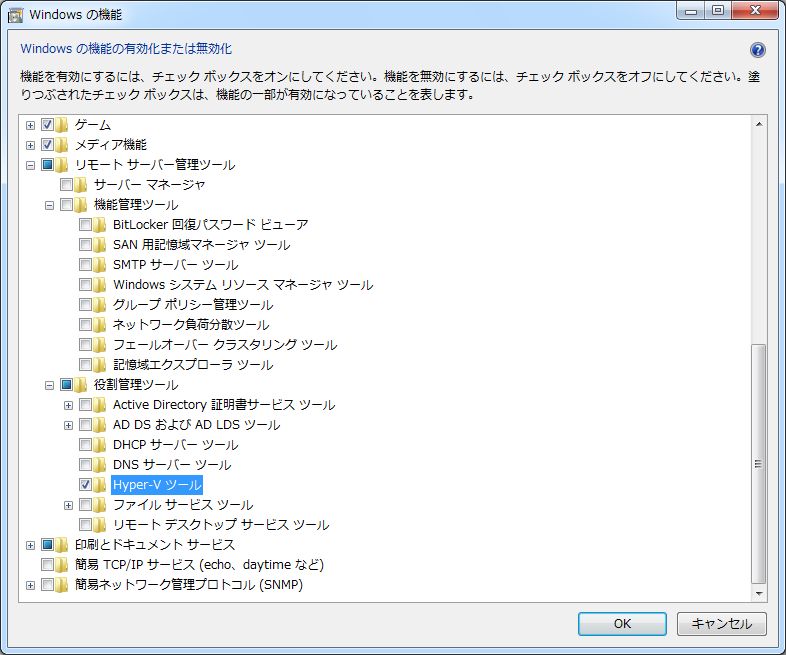Click the folder icon beside メディア機能

[x=62, y=144]
